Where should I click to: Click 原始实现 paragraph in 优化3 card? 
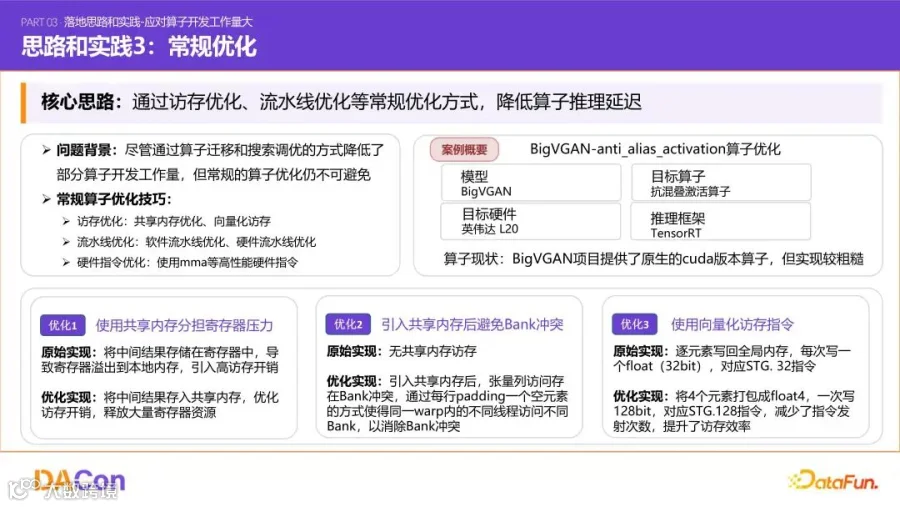coord(732,358)
